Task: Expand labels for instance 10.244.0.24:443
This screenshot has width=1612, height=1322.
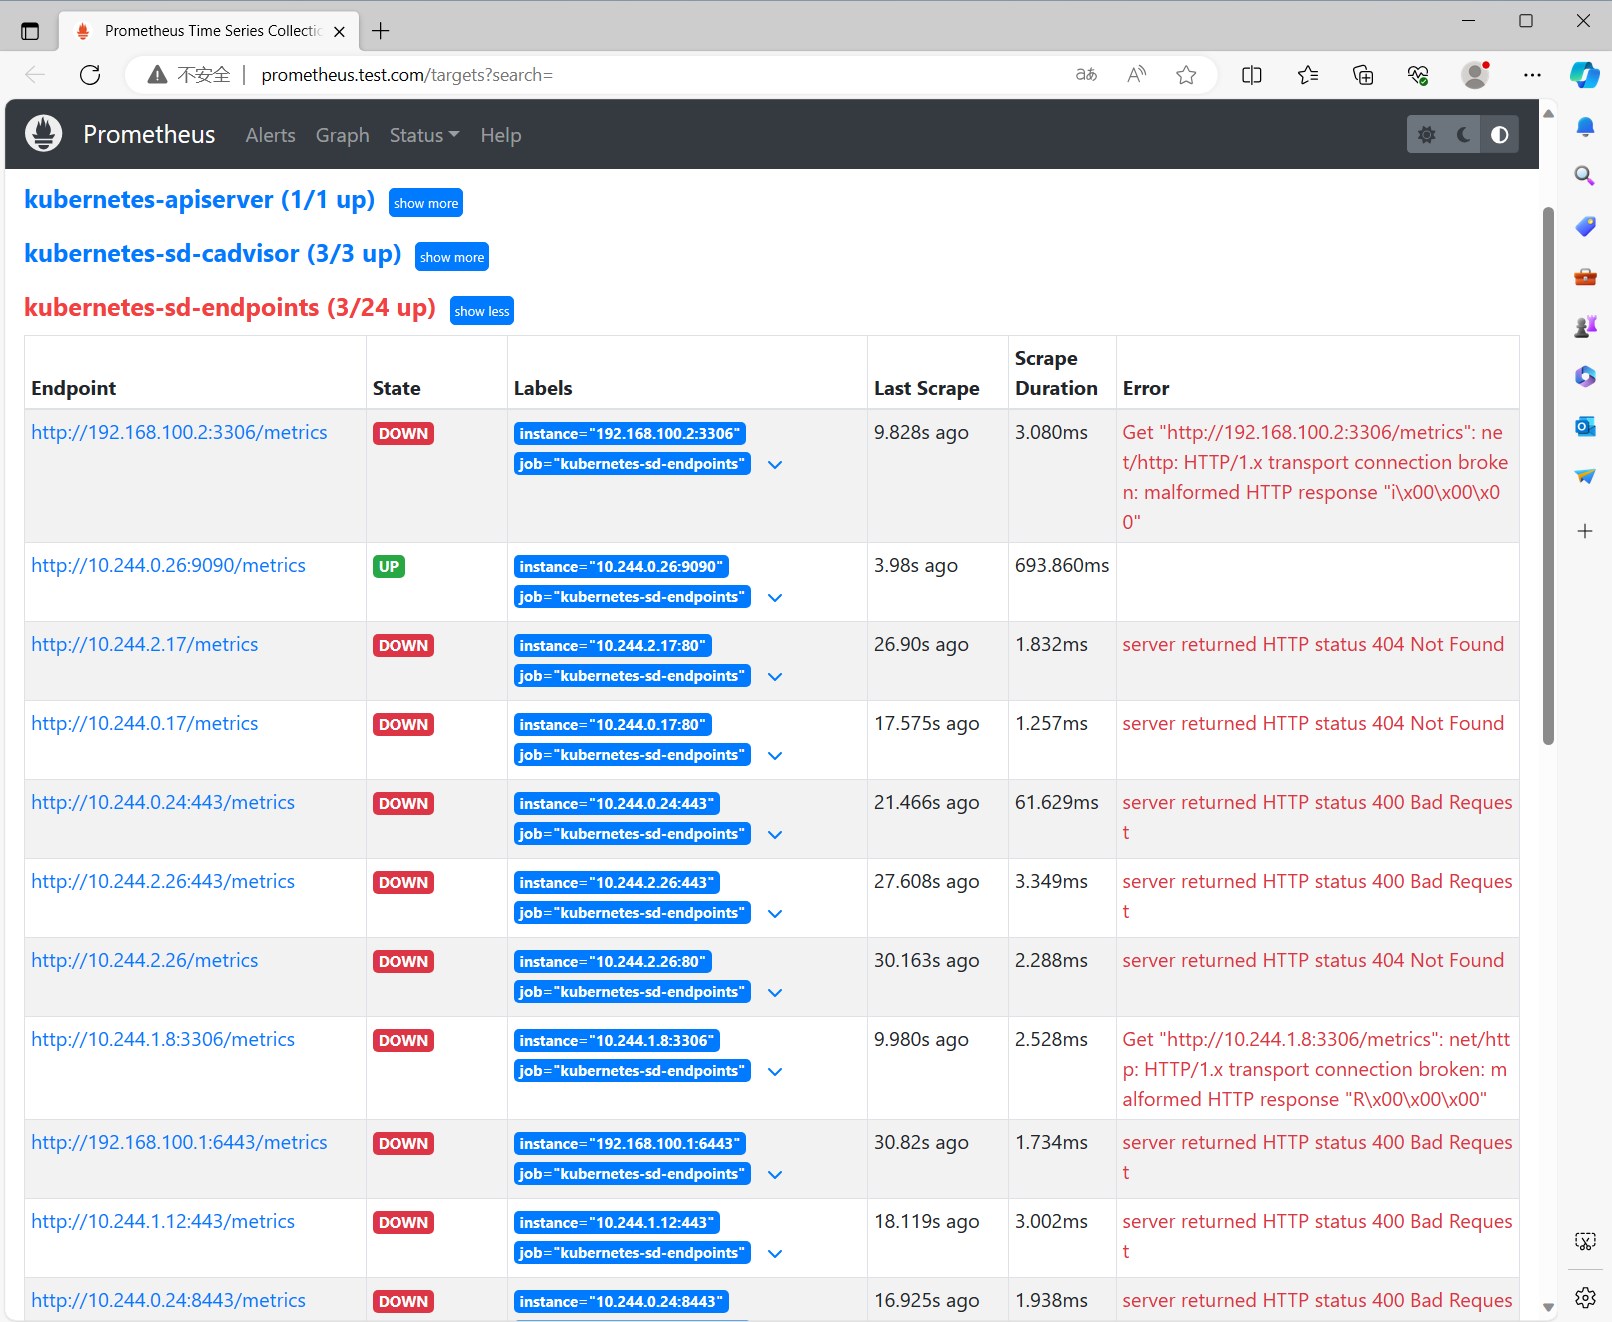Action: point(775,835)
